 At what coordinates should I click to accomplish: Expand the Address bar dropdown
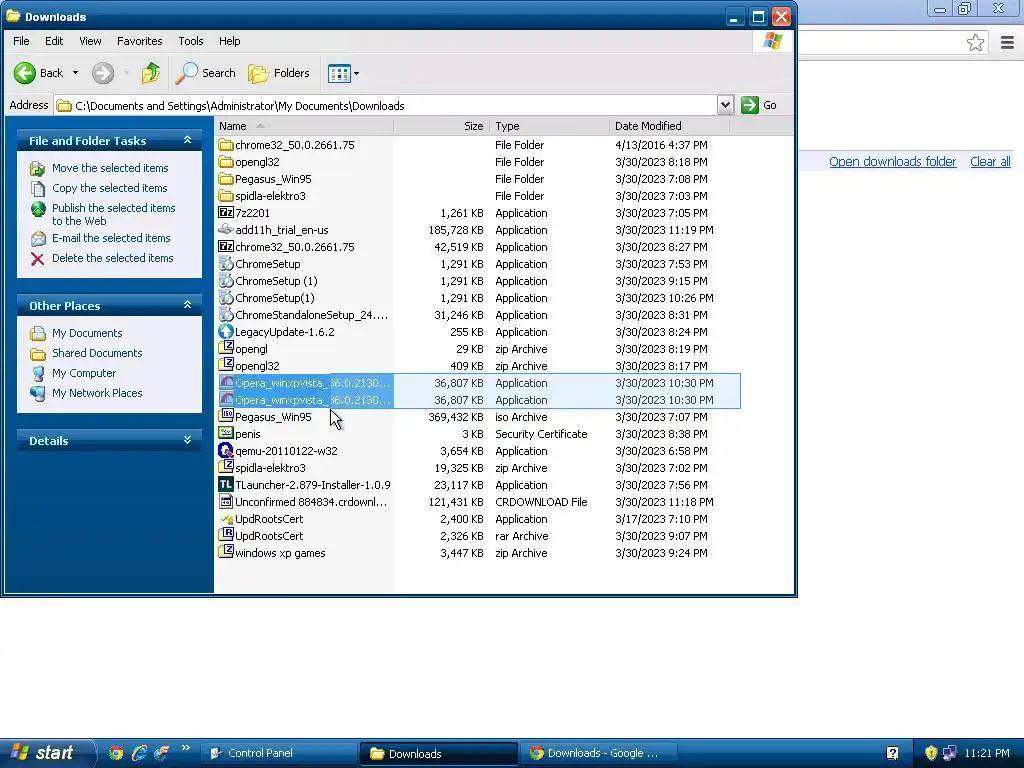click(x=725, y=105)
